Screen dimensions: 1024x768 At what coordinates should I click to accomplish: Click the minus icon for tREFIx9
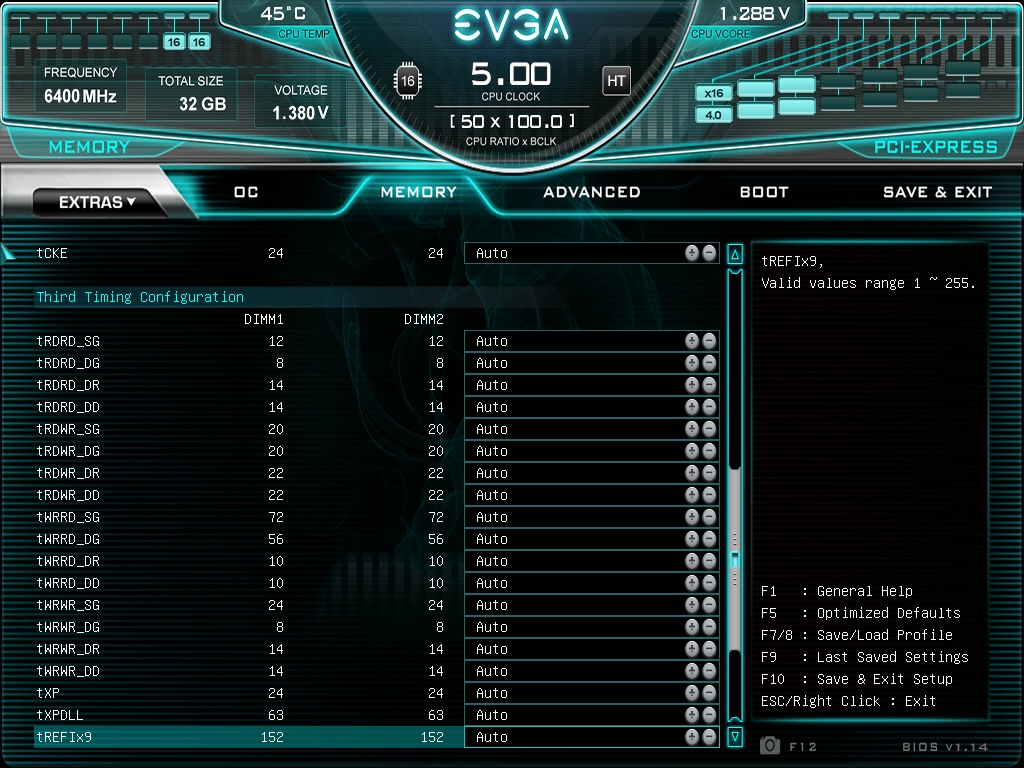[709, 737]
